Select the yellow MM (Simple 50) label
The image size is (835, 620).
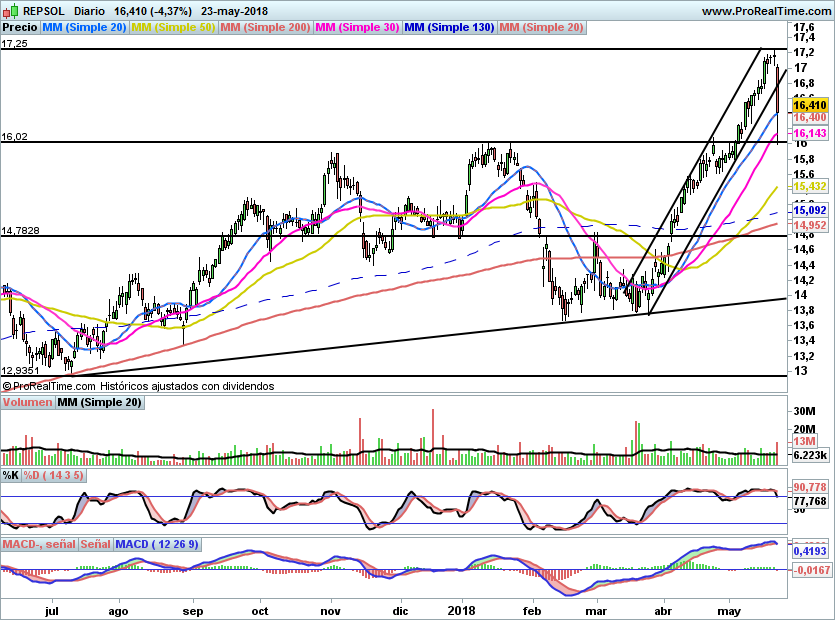(173, 27)
